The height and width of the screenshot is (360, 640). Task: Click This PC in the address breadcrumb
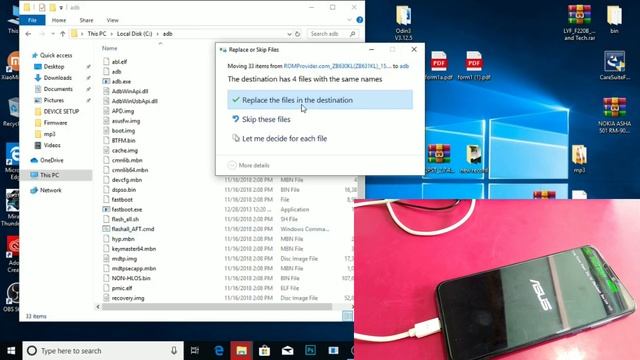[x=97, y=34]
